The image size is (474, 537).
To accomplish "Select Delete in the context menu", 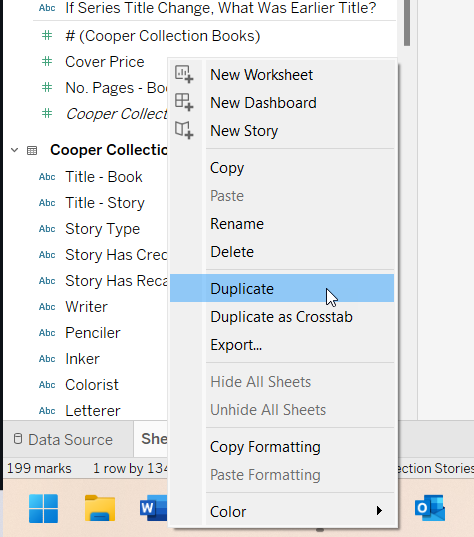I will pyautogui.click(x=282, y=252).
